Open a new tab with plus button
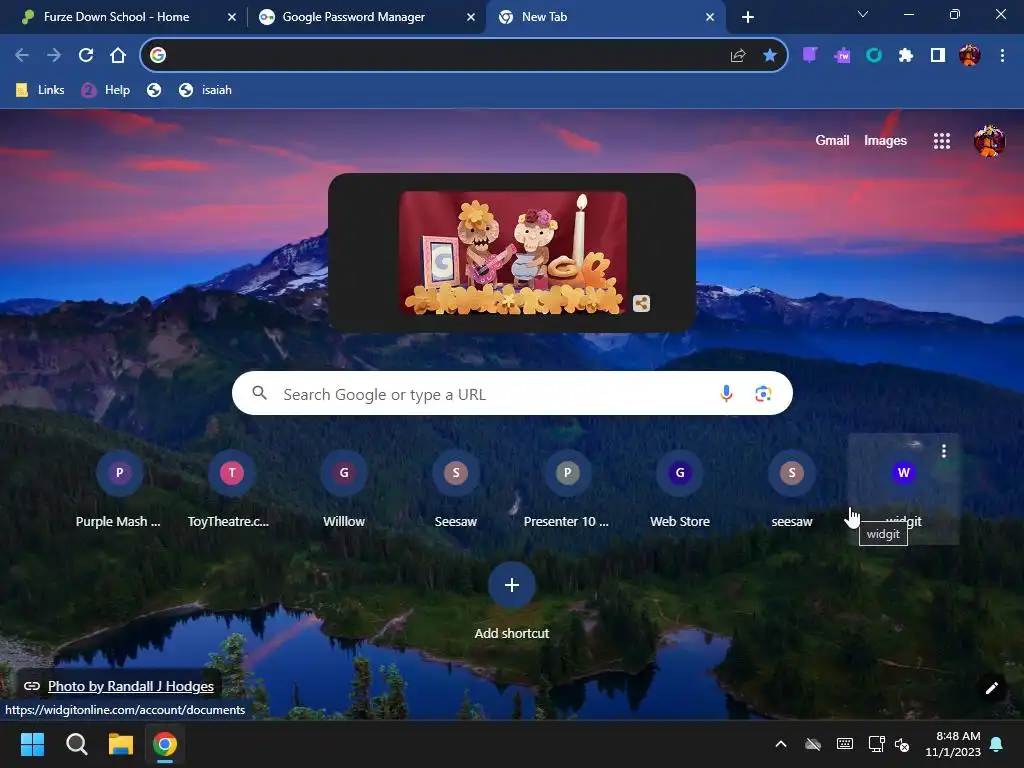1024x768 pixels. [748, 17]
